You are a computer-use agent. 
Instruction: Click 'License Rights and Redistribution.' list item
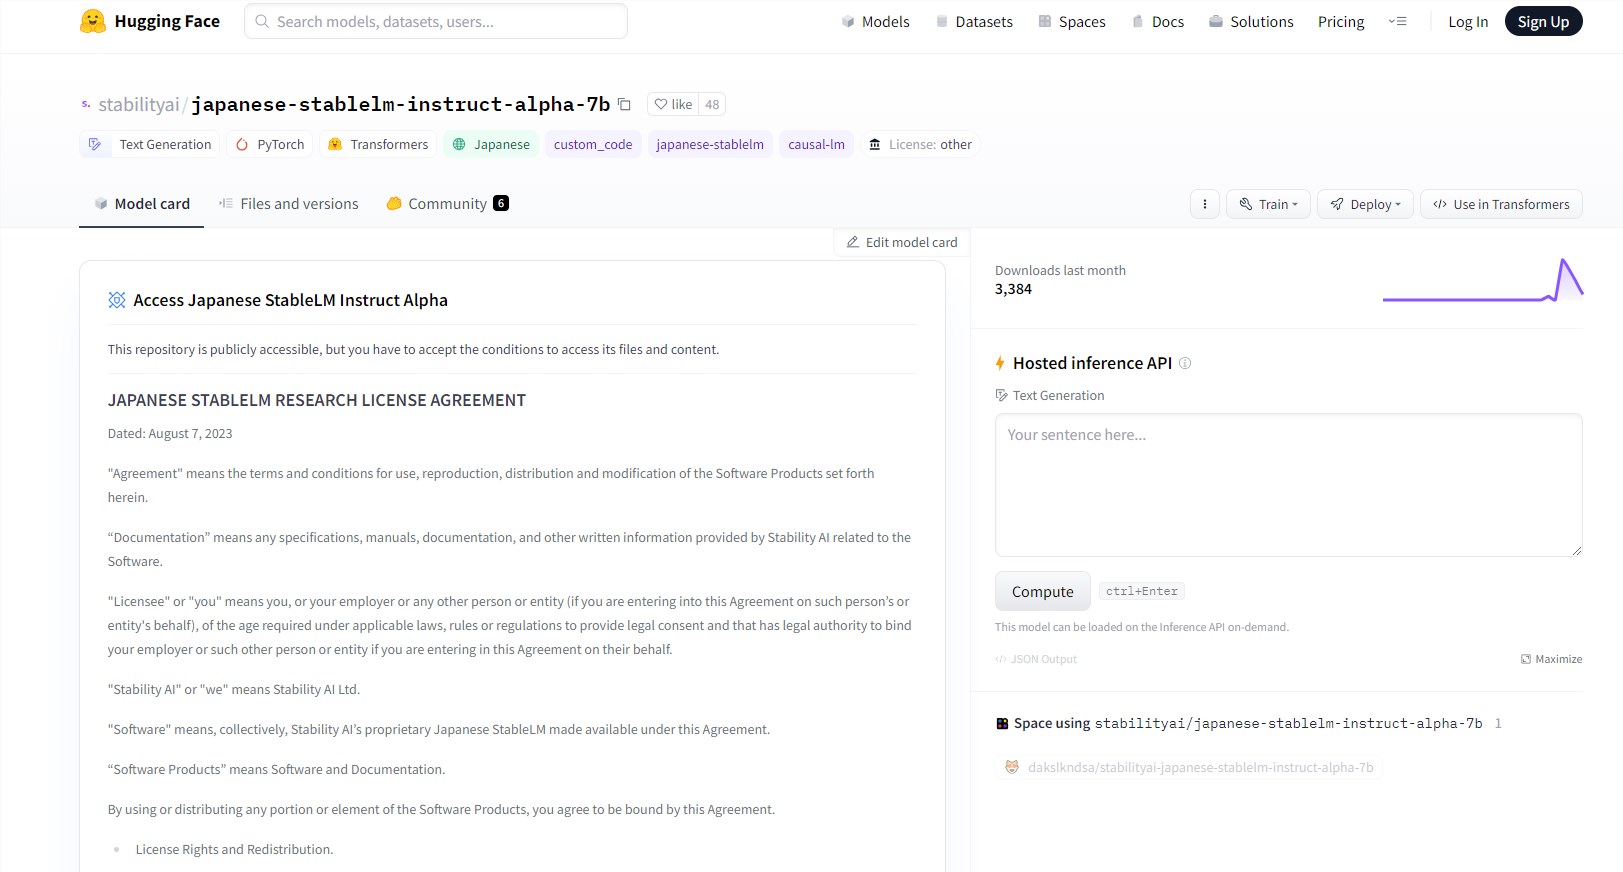point(234,849)
